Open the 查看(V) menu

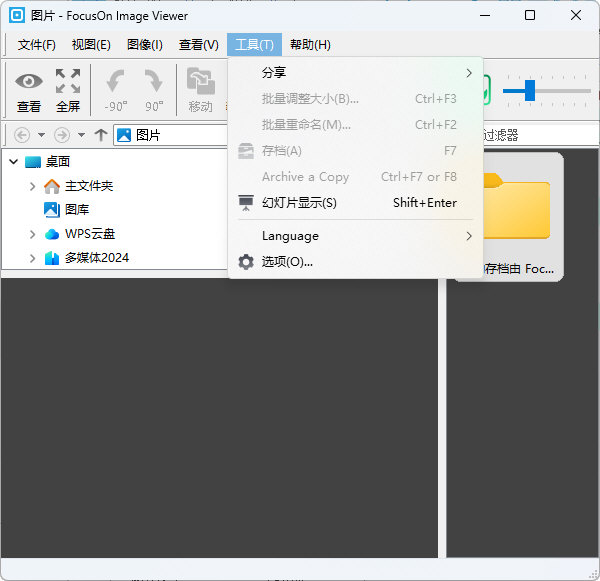point(199,45)
